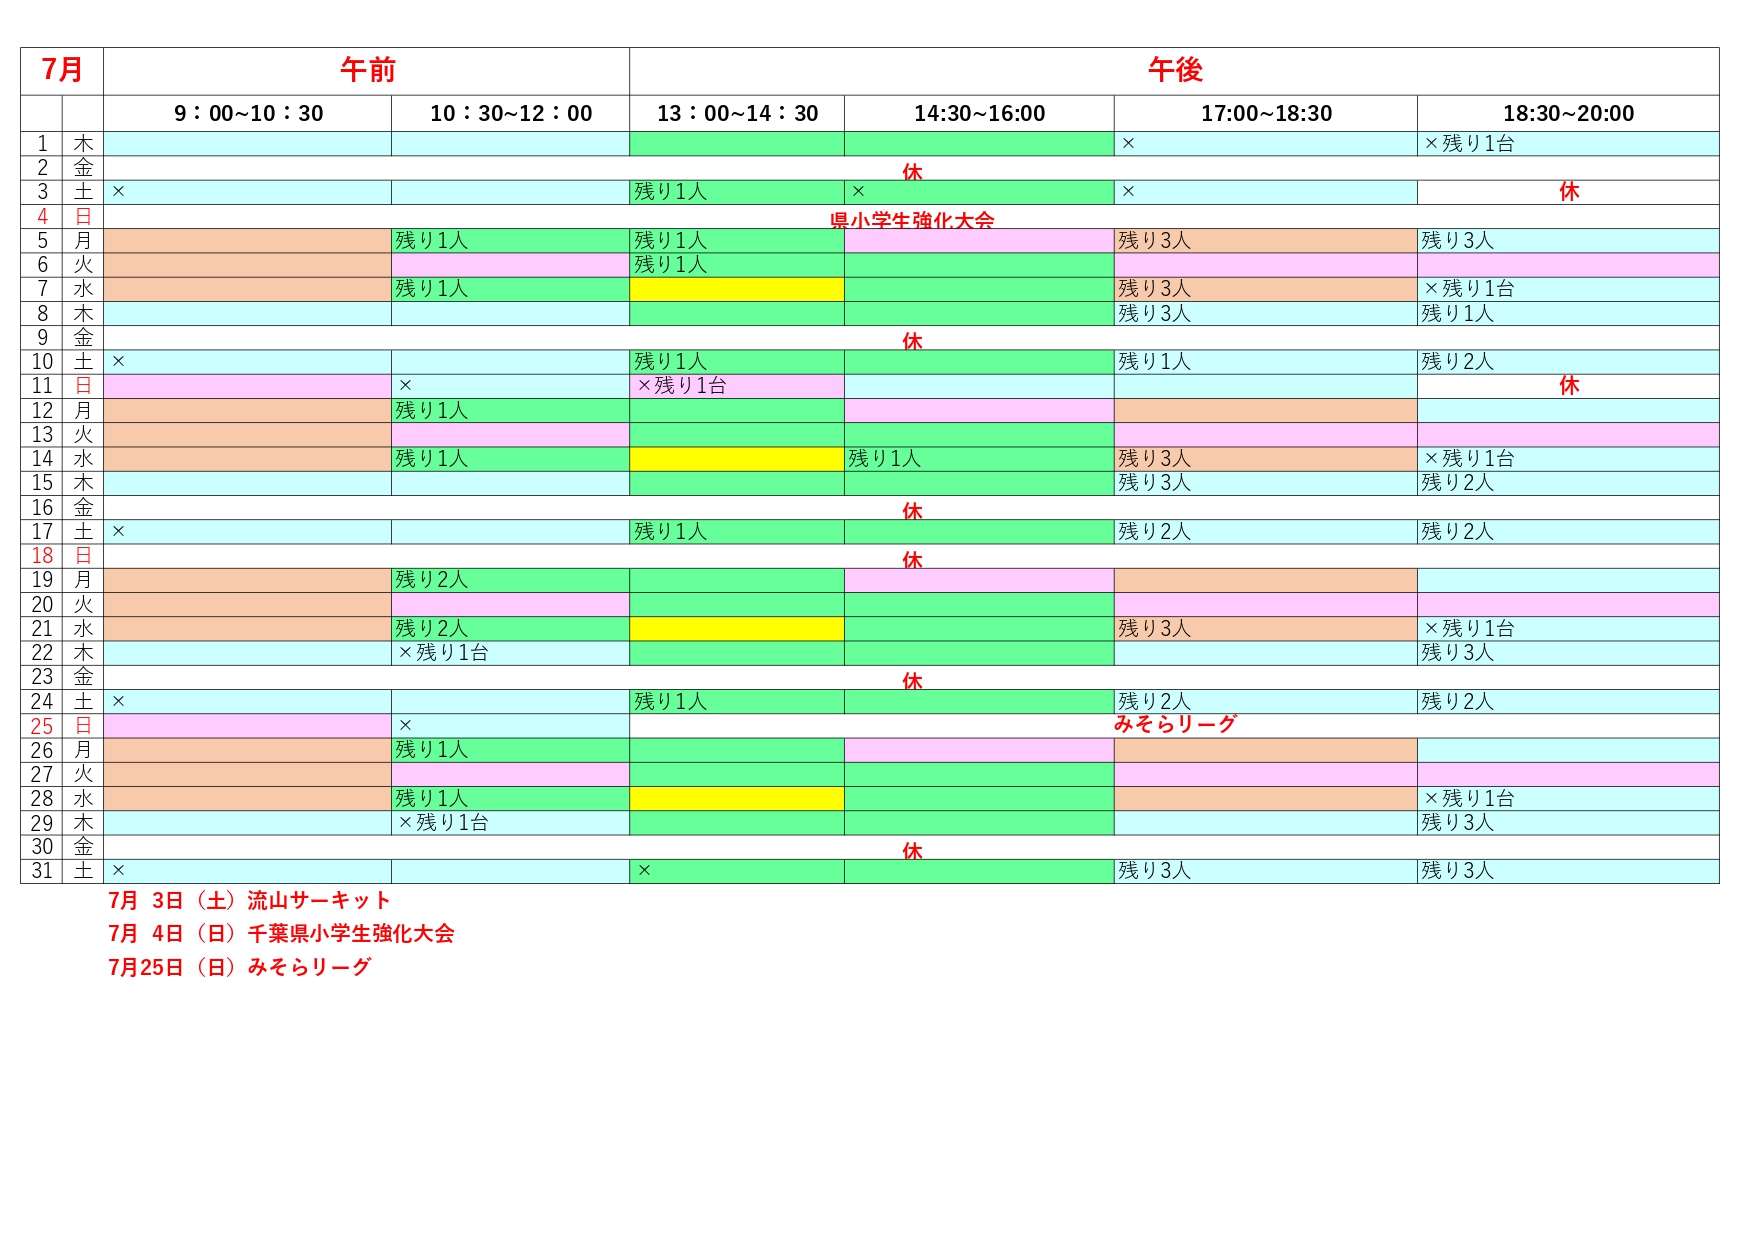Screen dimensions: 1754x1240
Task: Click "×残り1台" in the 29th row 10:30 slot
Action: (443, 823)
